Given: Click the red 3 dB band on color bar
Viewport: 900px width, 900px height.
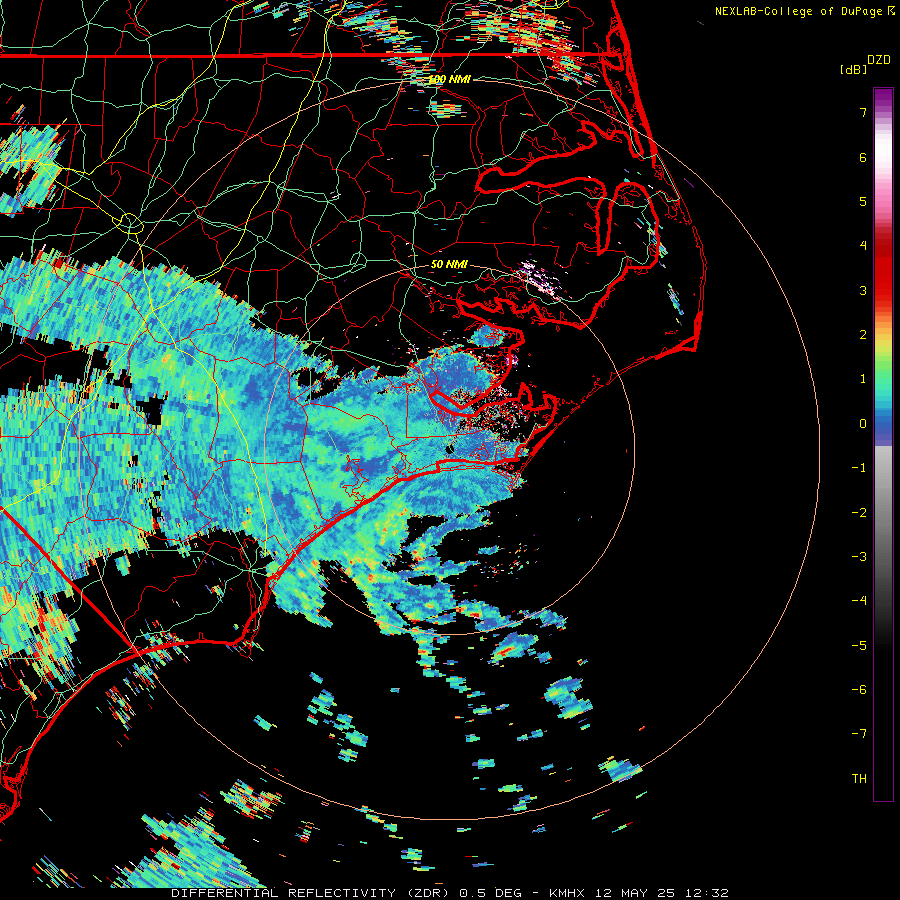Looking at the screenshot, I should (x=883, y=290).
